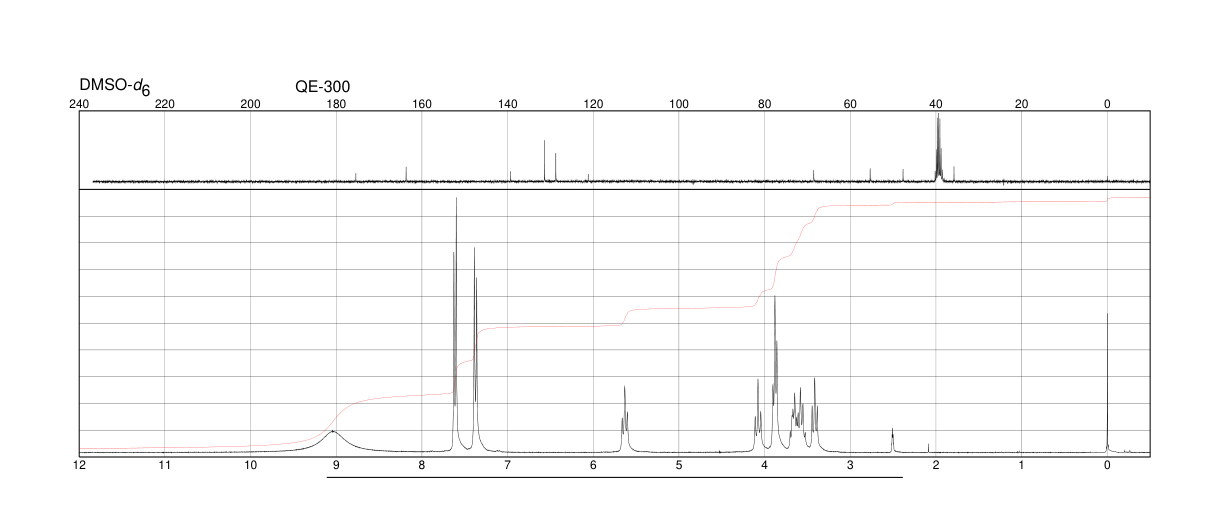
Task: Click the broad hump near 9 ppm
Action: 333,440
